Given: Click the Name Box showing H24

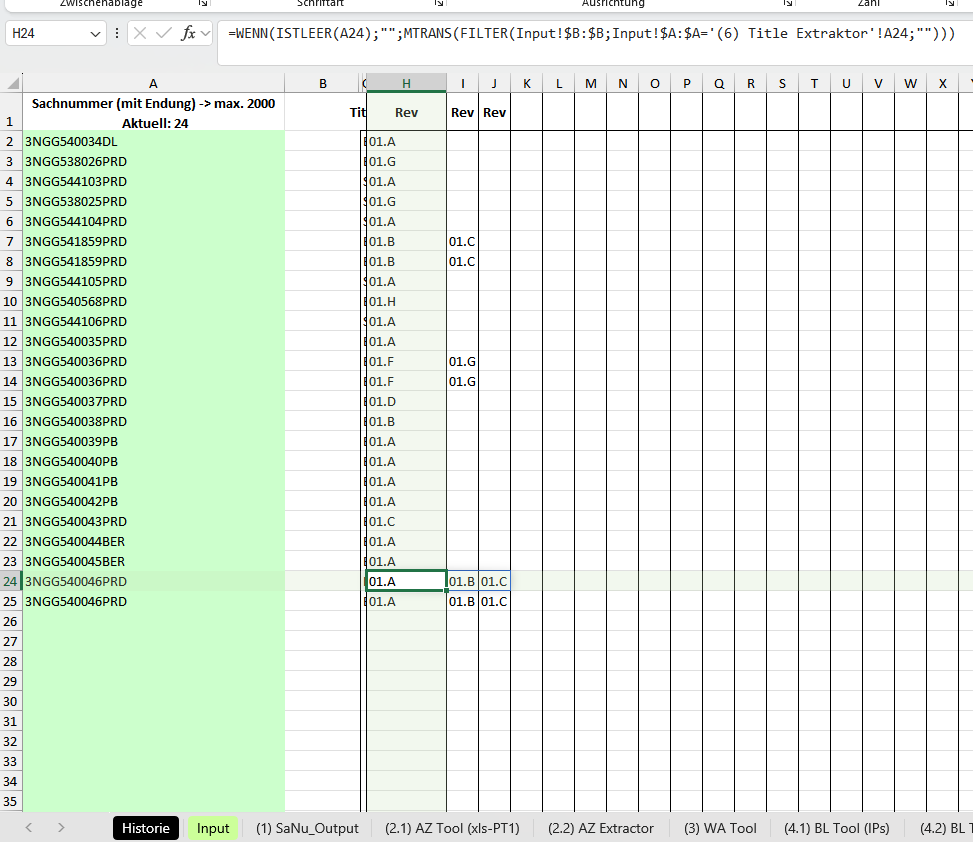Looking at the screenshot, I should (x=47, y=34).
